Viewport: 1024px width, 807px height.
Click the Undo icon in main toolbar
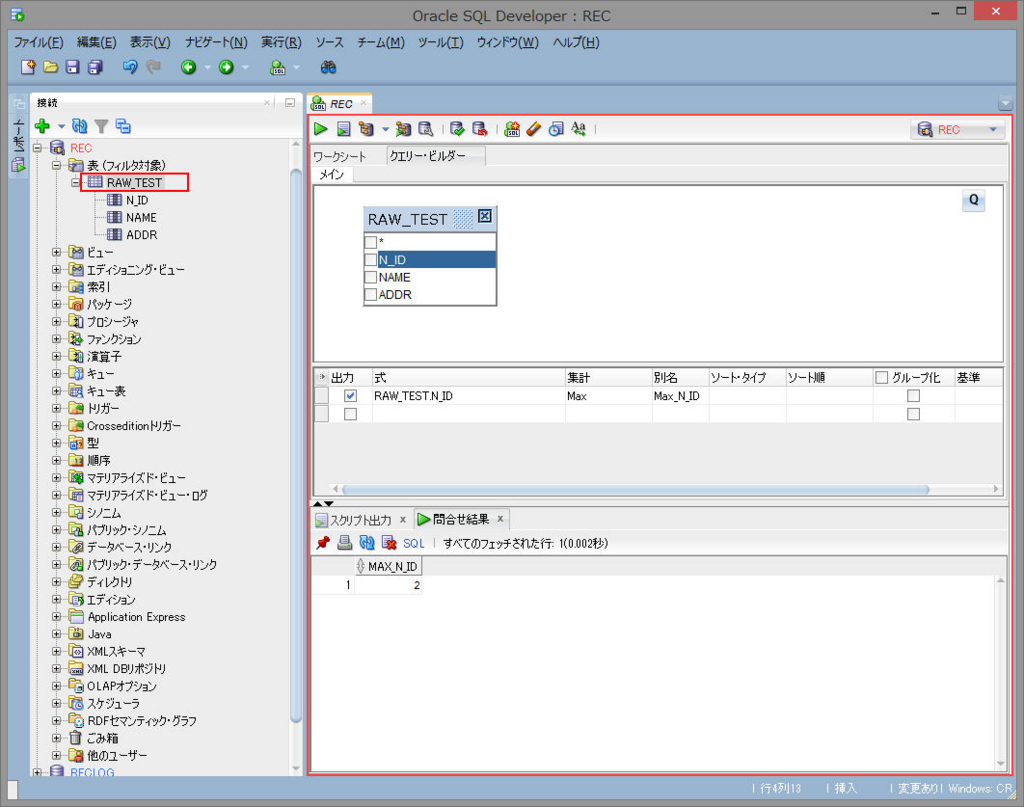[x=130, y=67]
